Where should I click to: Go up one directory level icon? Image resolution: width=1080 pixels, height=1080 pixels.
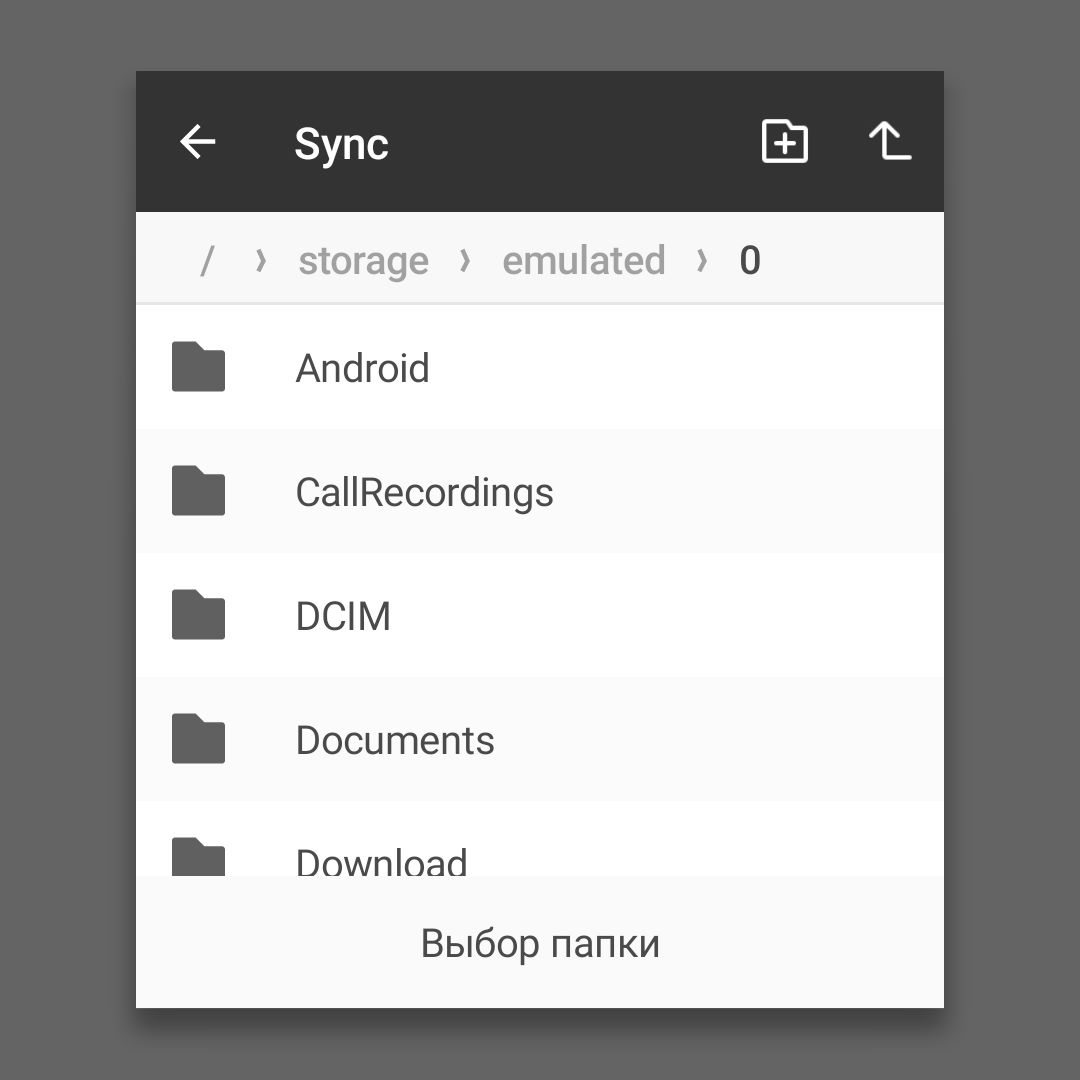pyautogui.click(x=890, y=141)
